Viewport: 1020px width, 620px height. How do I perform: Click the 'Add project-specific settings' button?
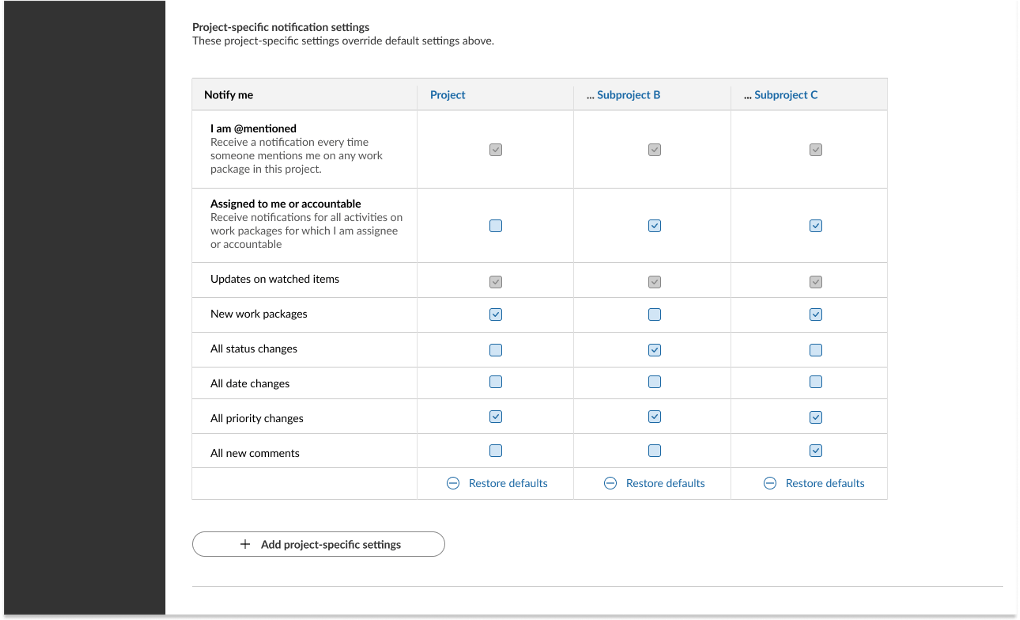point(318,544)
